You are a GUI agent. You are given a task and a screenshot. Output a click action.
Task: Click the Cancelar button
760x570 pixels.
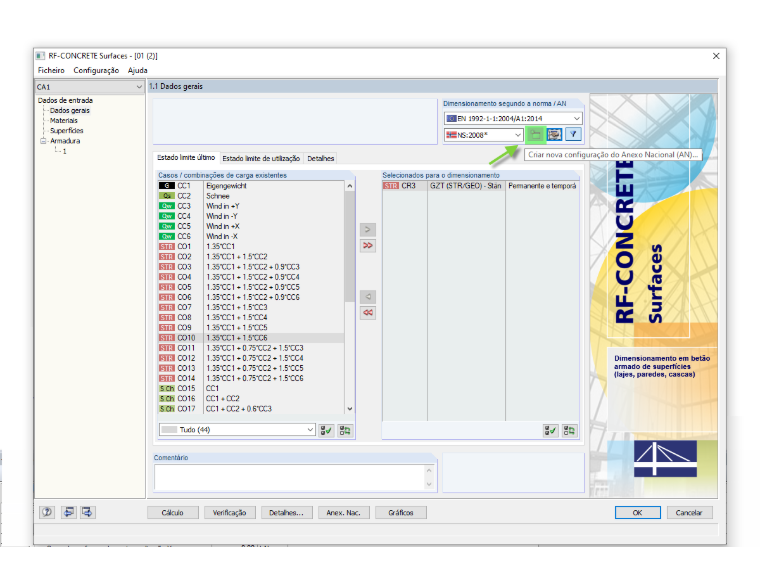(689, 513)
